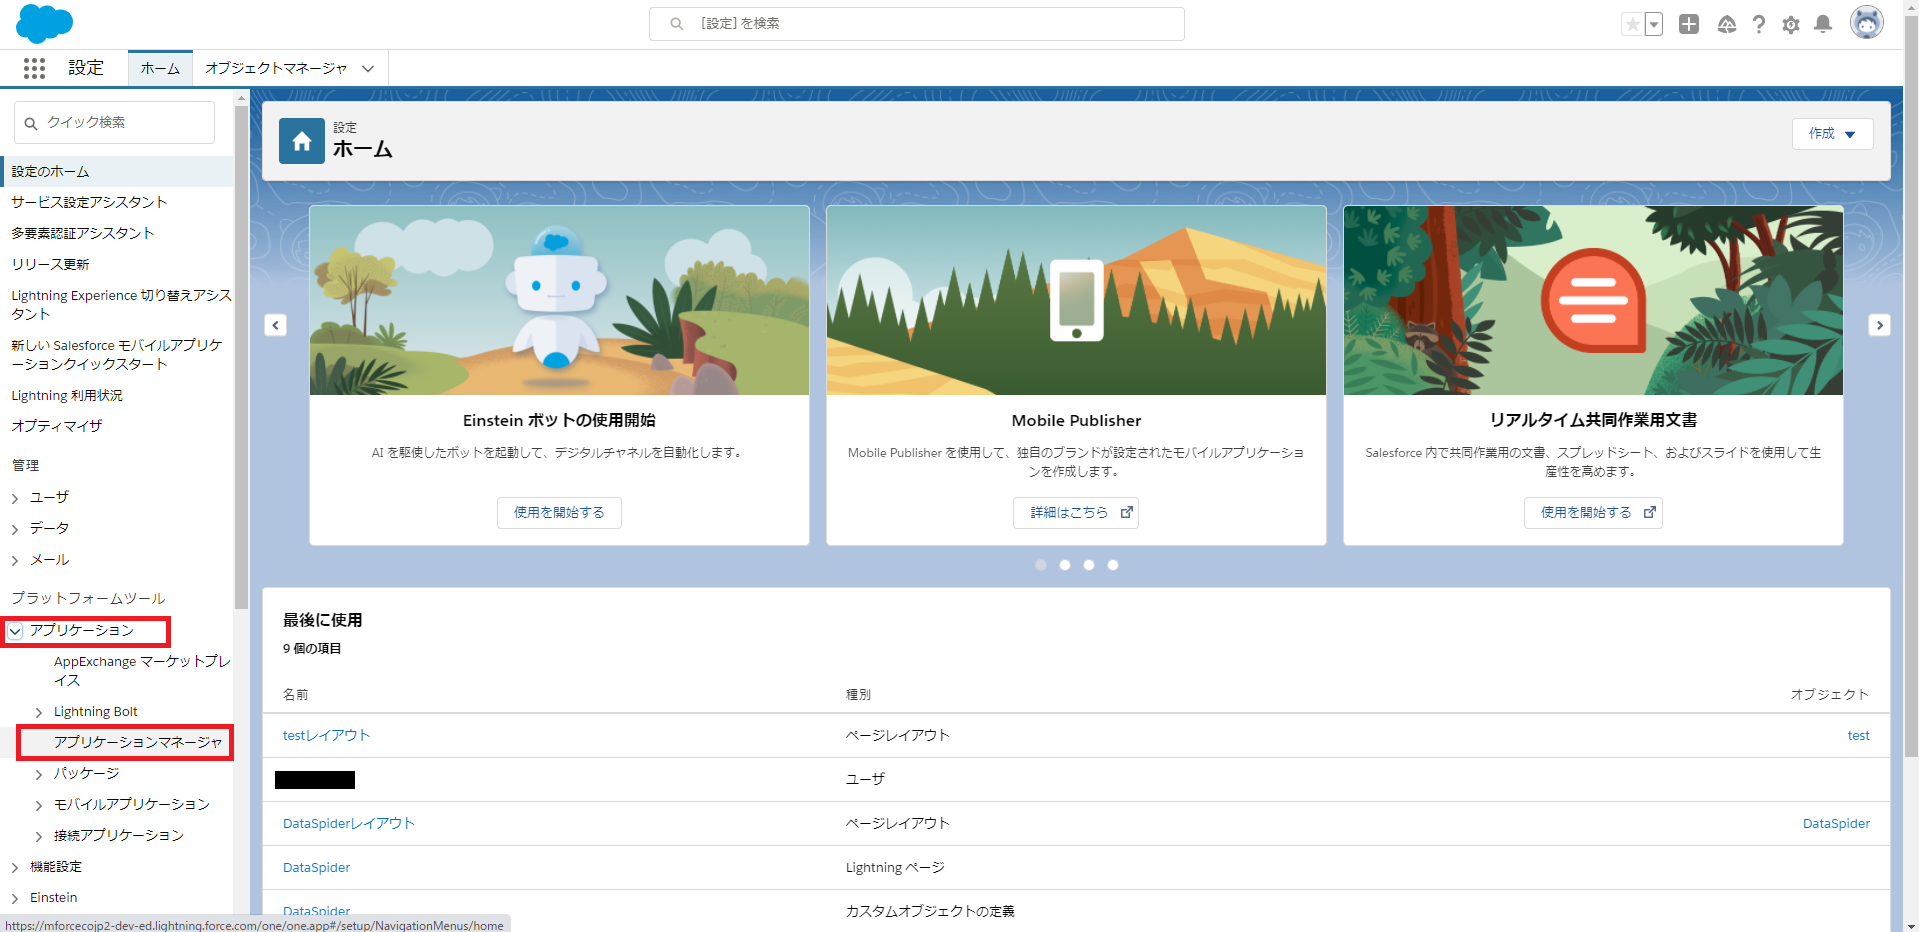
Task: Expand the モバイルアプリケーション node
Action: coord(39,806)
